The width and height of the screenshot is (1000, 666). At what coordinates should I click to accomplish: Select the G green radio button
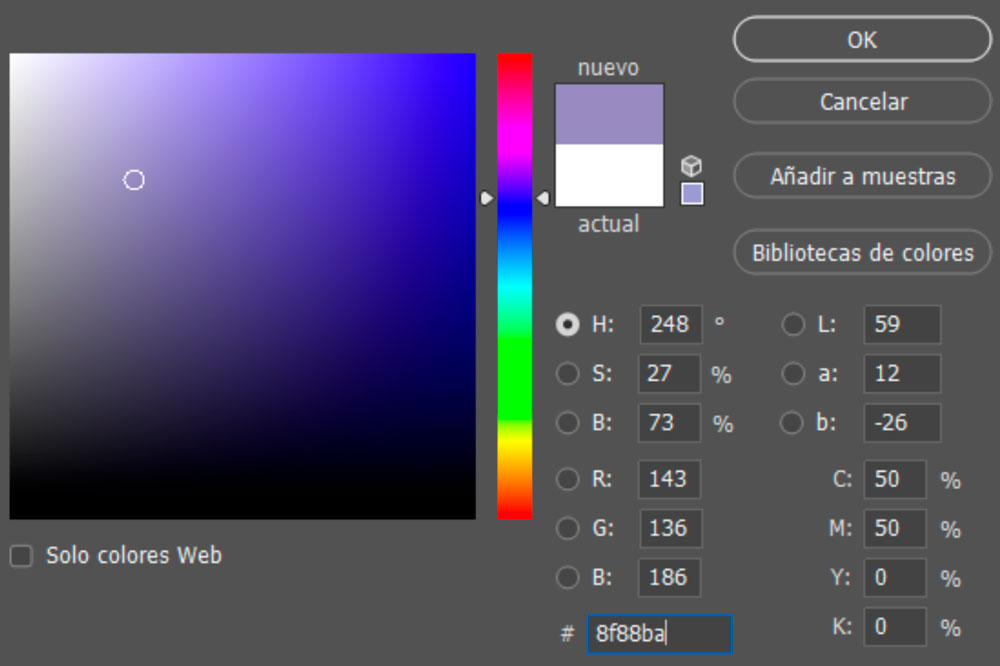click(x=568, y=528)
